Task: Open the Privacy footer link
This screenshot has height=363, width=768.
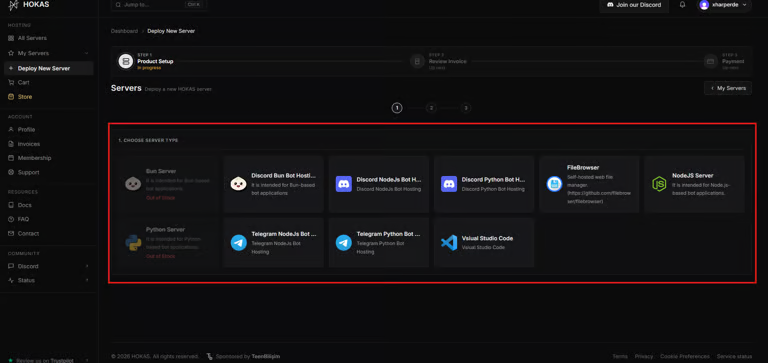Action: (x=644, y=356)
